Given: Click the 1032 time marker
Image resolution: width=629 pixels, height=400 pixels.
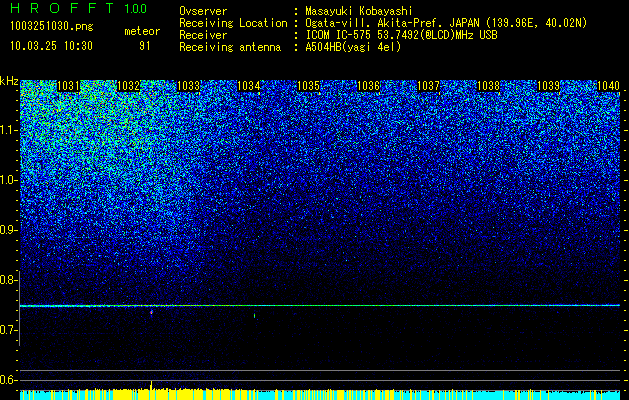Looking at the screenshot, I should [128, 86].
